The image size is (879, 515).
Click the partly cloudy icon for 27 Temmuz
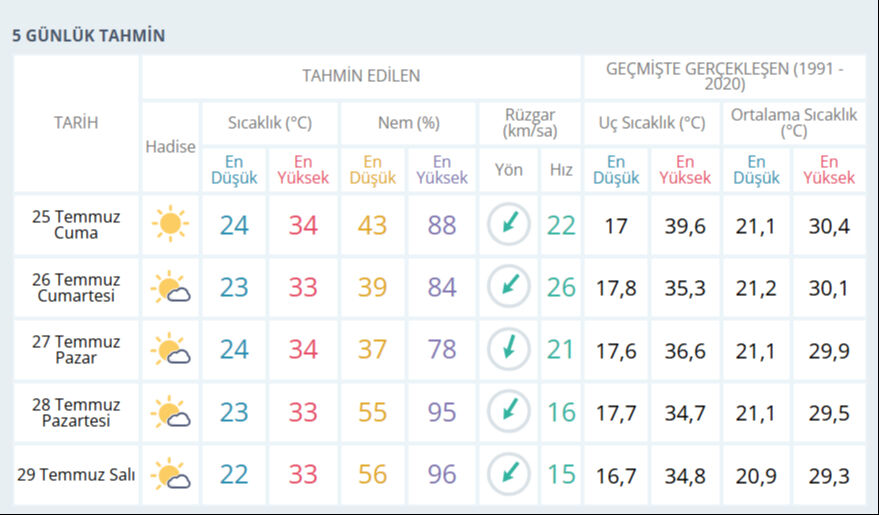[x=170, y=349]
